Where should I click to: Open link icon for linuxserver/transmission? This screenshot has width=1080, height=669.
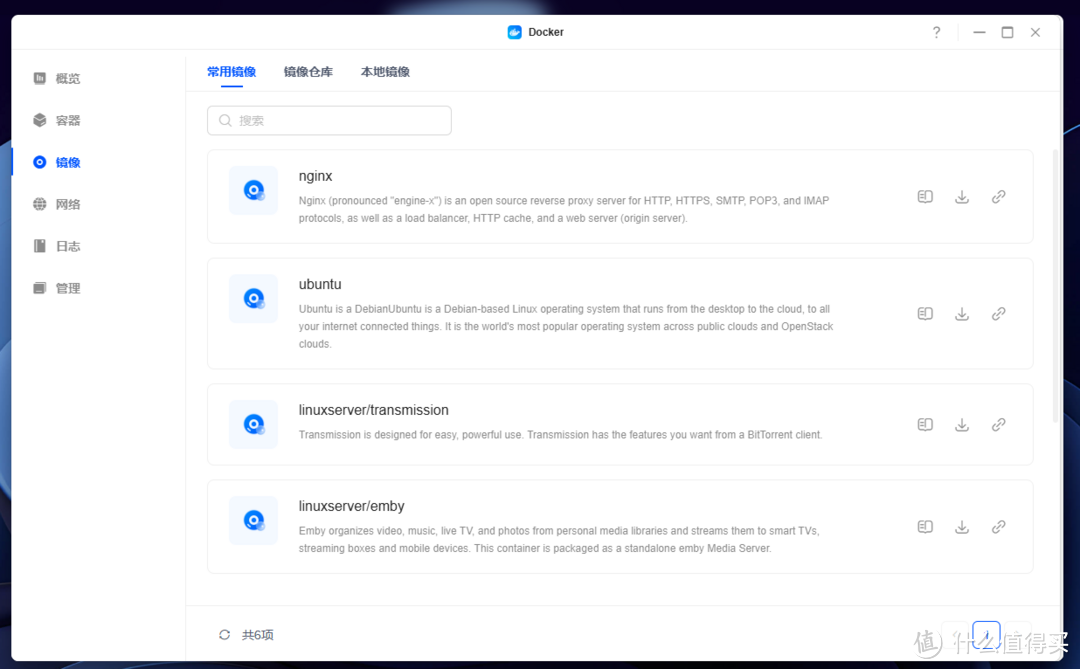[x=999, y=424]
